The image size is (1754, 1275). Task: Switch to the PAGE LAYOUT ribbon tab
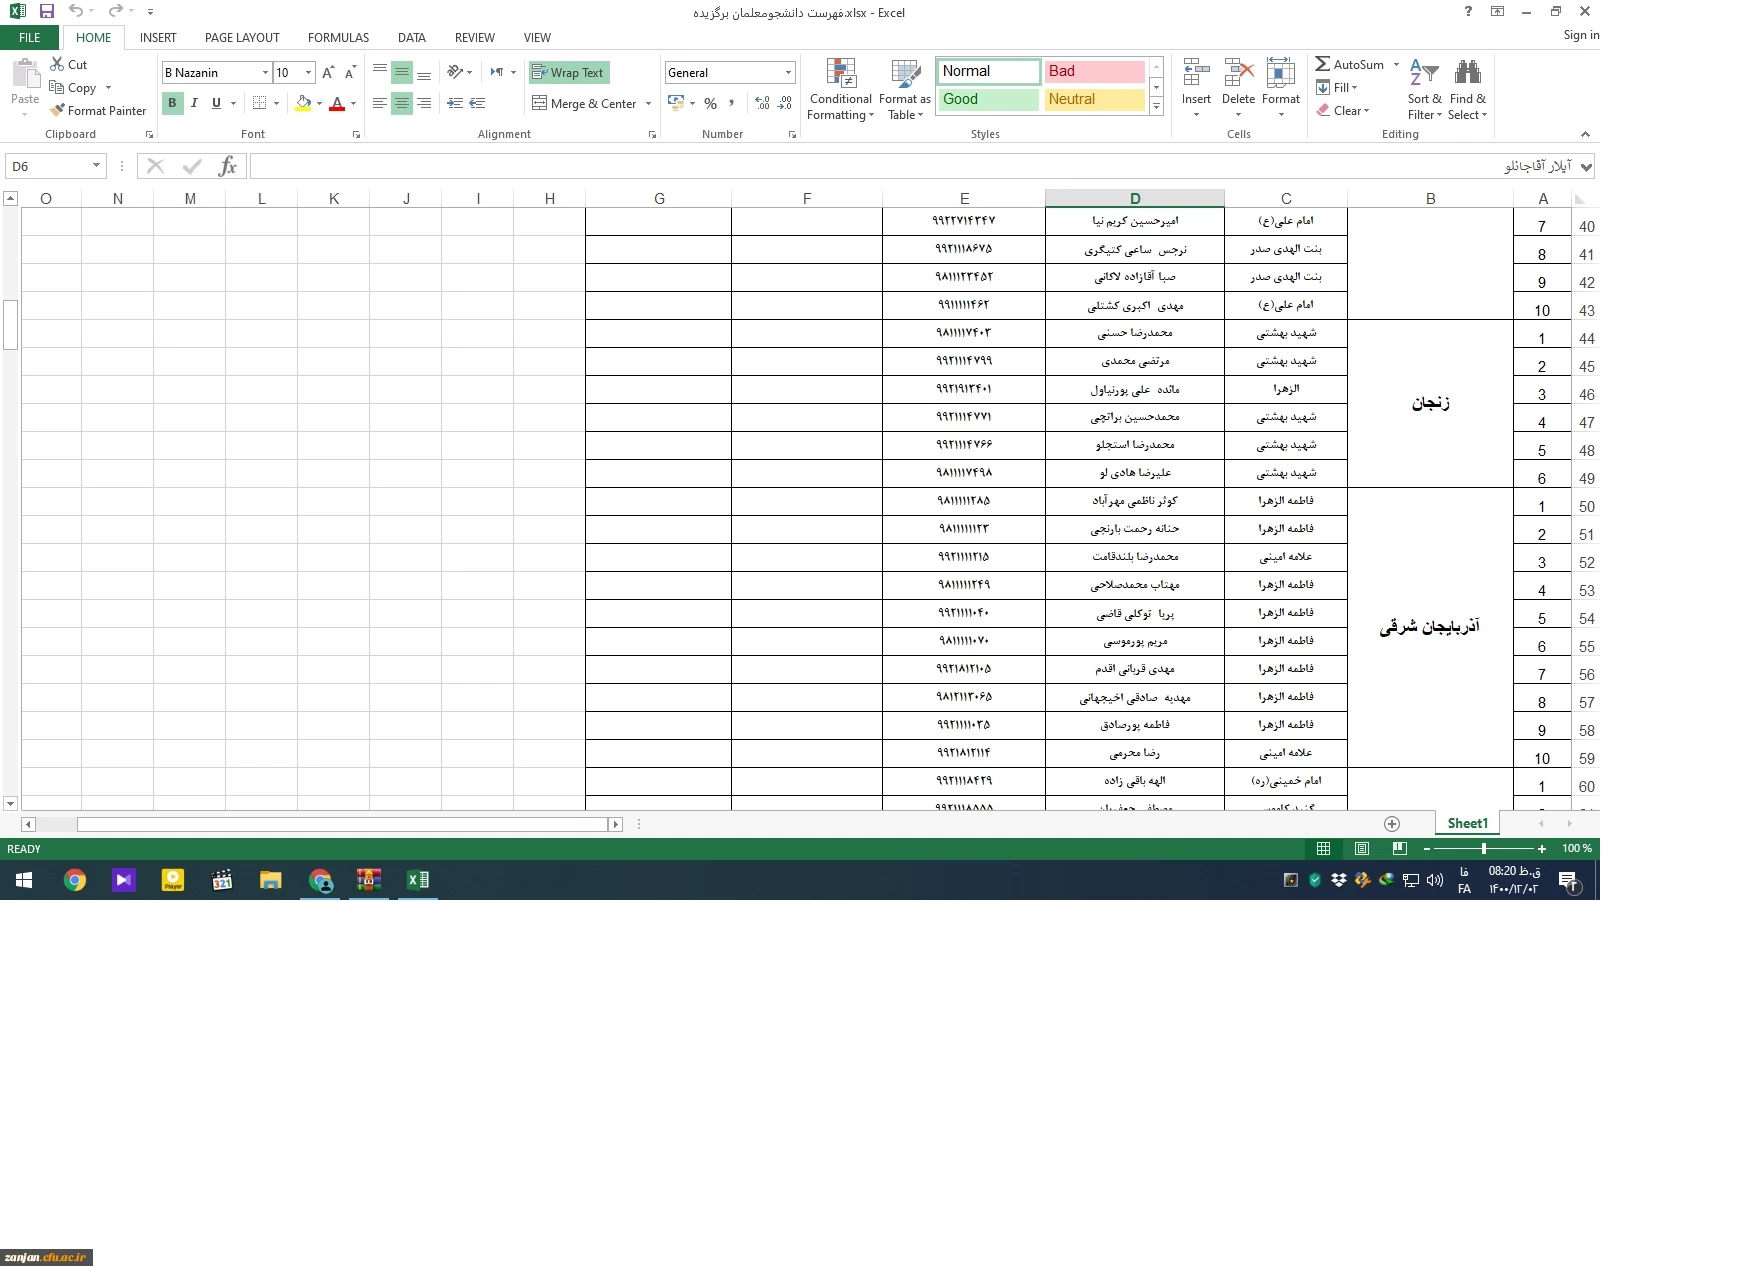[x=242, y=38]
